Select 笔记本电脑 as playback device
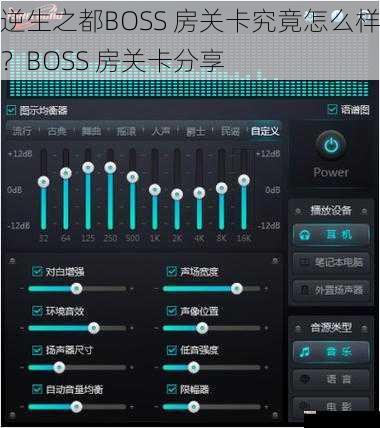The width and height of the screenshot is (380, 428). pos(331,262)
